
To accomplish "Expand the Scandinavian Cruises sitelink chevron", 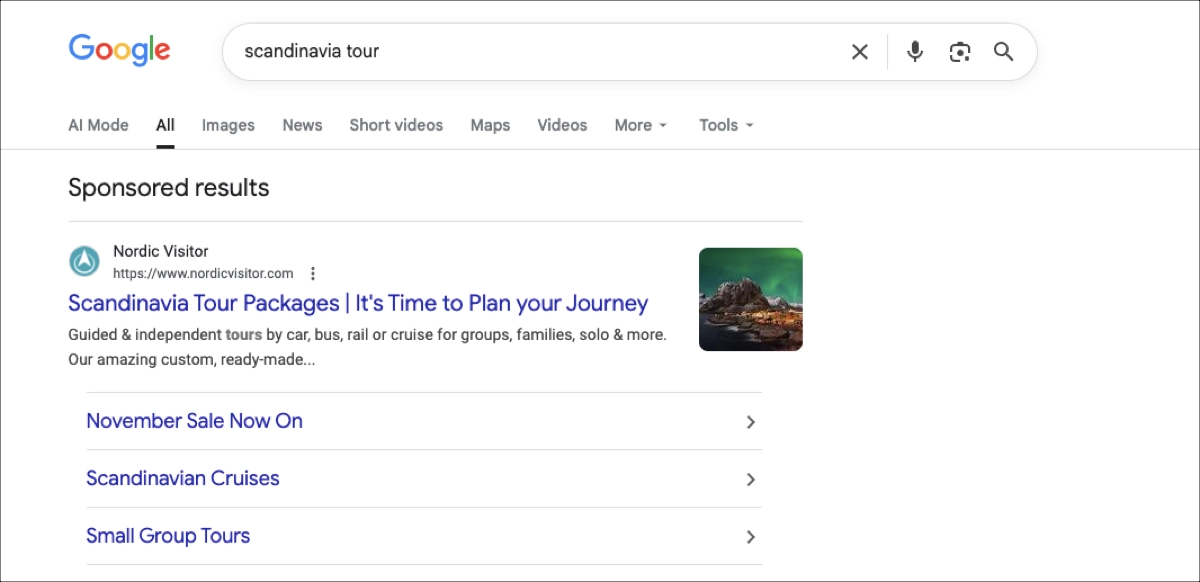I will pos(750,479).
